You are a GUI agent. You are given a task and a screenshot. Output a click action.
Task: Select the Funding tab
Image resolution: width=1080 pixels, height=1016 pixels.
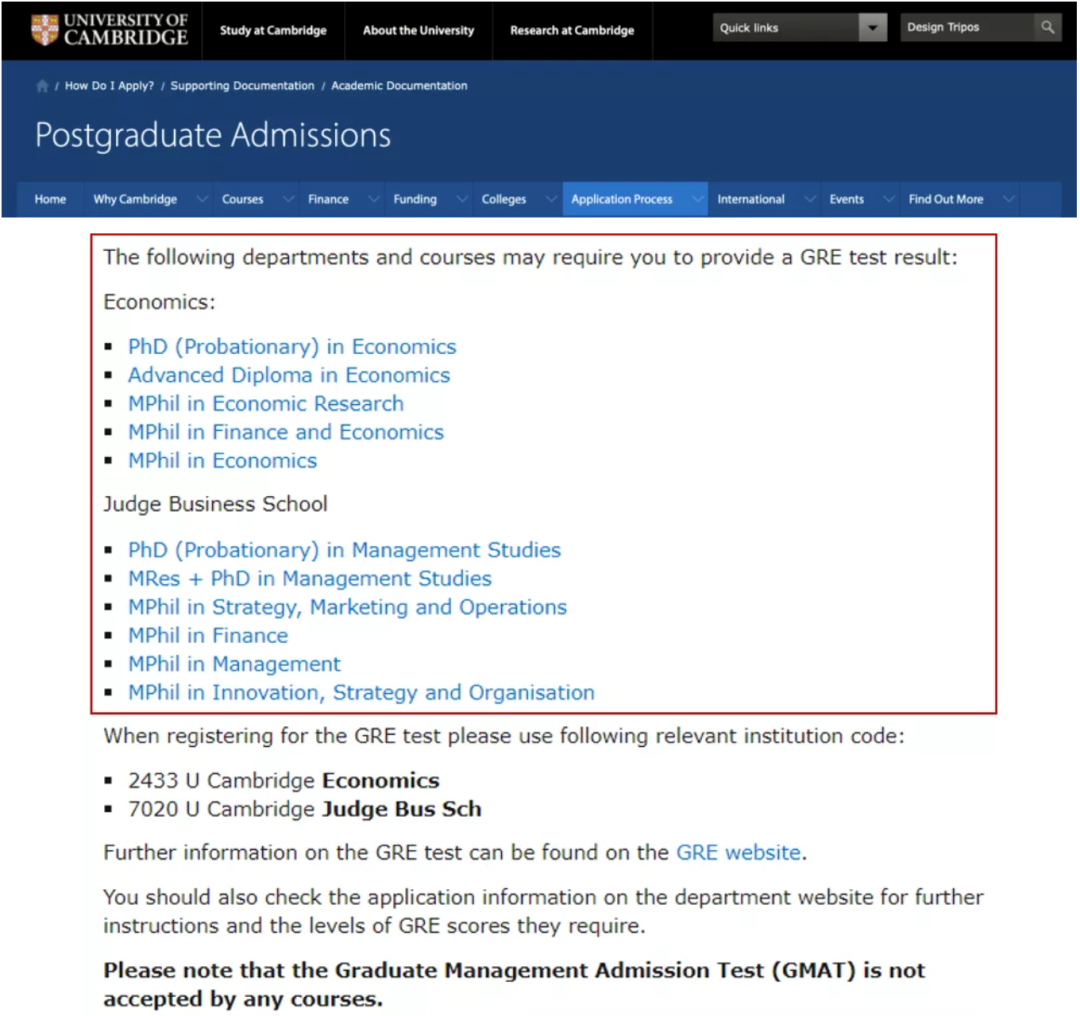[415, 199]
